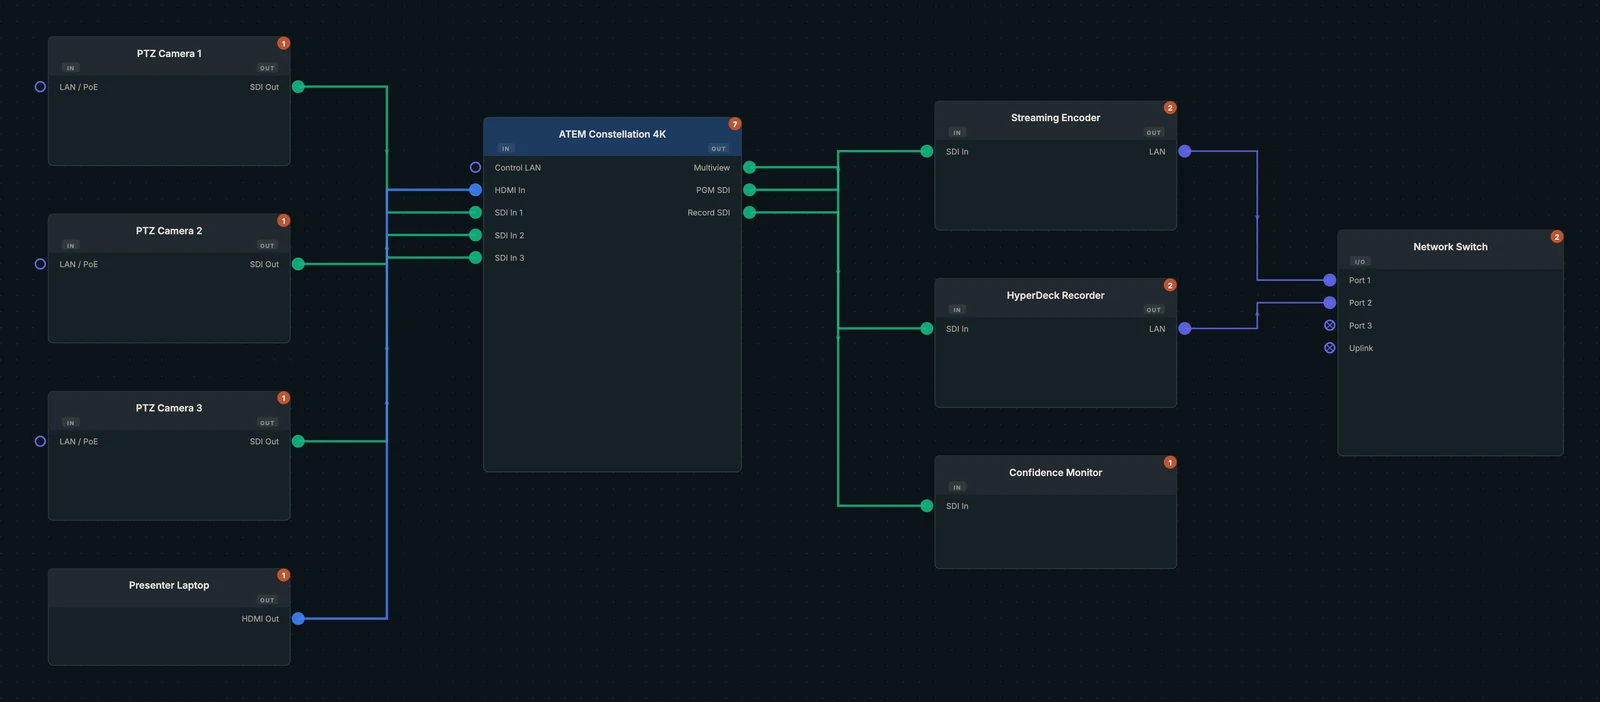
Task: Click the LAN label in Streaming Encoder node
Action: tap(1157, 152)
